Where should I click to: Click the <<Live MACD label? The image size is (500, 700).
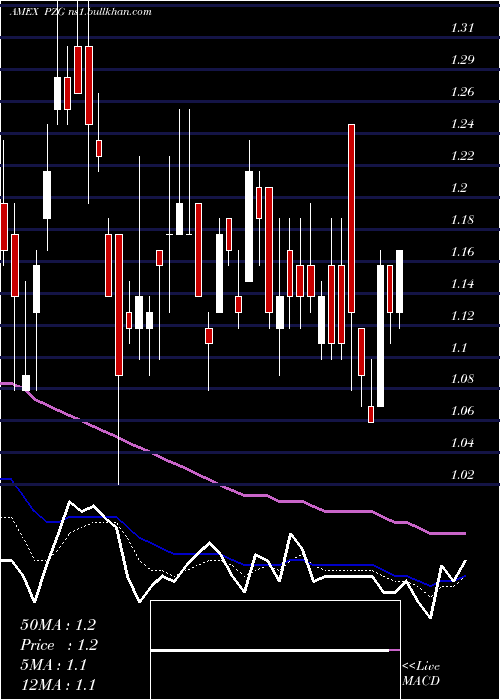421,674
